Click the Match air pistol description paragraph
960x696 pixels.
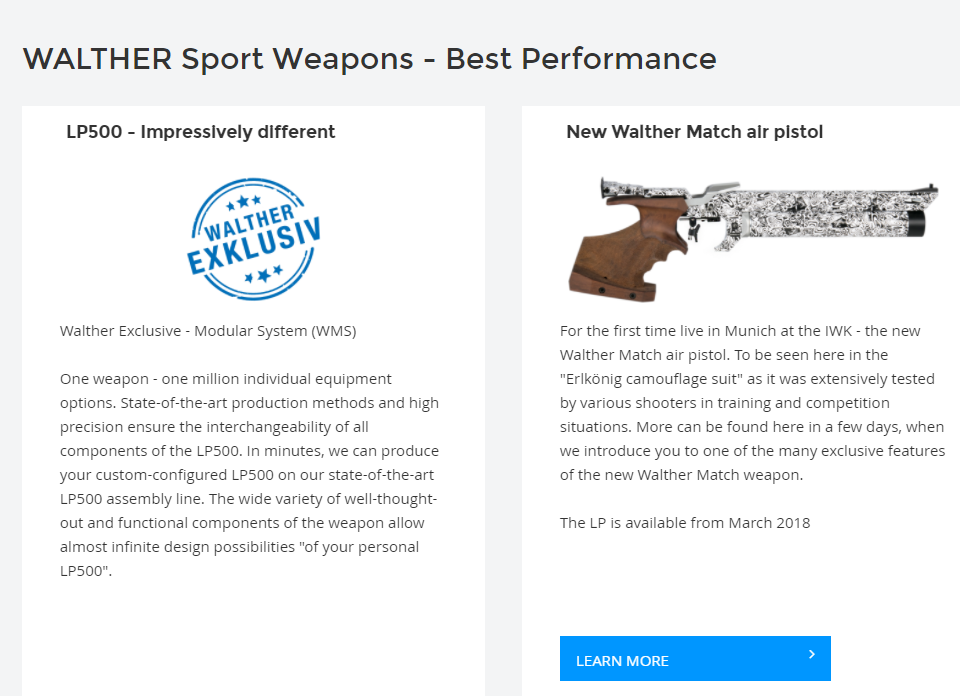point(752,403)
